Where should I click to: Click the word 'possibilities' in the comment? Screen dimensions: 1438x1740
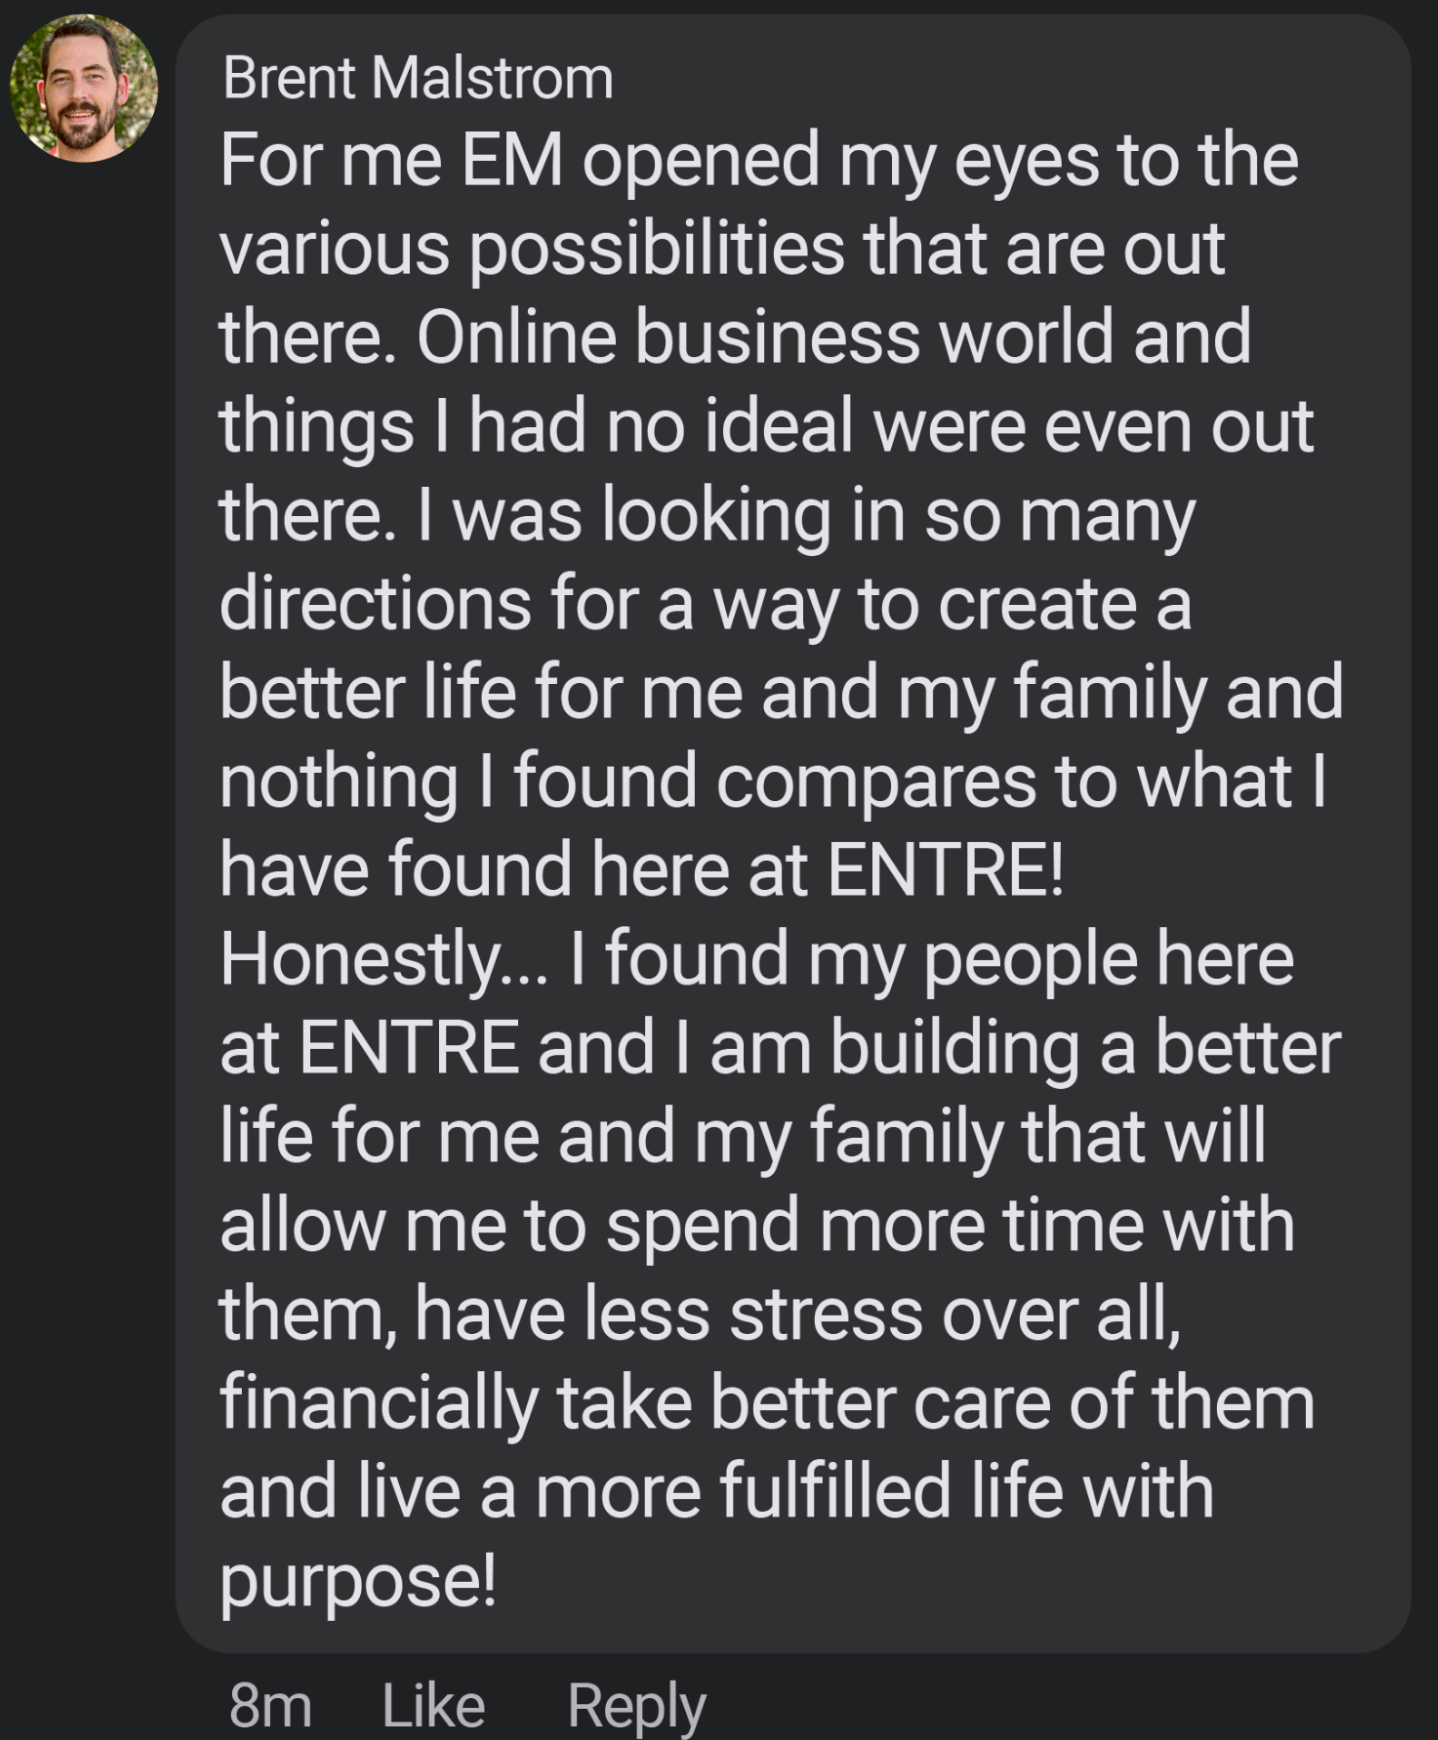pos(657,249)
